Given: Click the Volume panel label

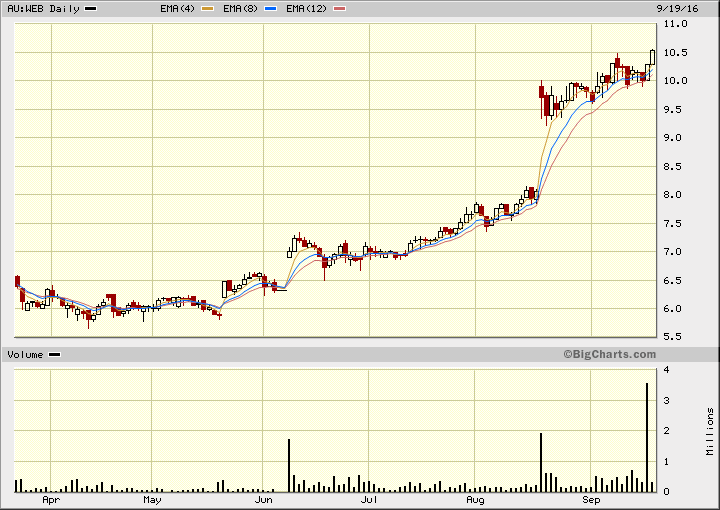Looking at the screenshot, I should (25, 355).
